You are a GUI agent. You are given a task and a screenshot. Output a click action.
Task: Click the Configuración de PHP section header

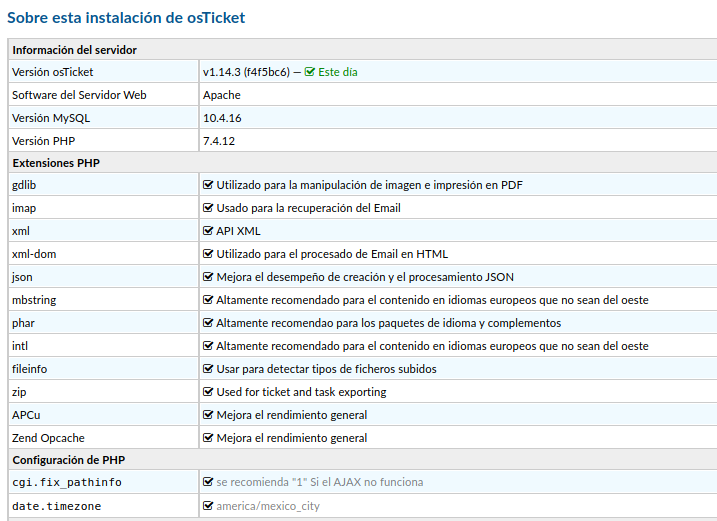coord(69,460)
